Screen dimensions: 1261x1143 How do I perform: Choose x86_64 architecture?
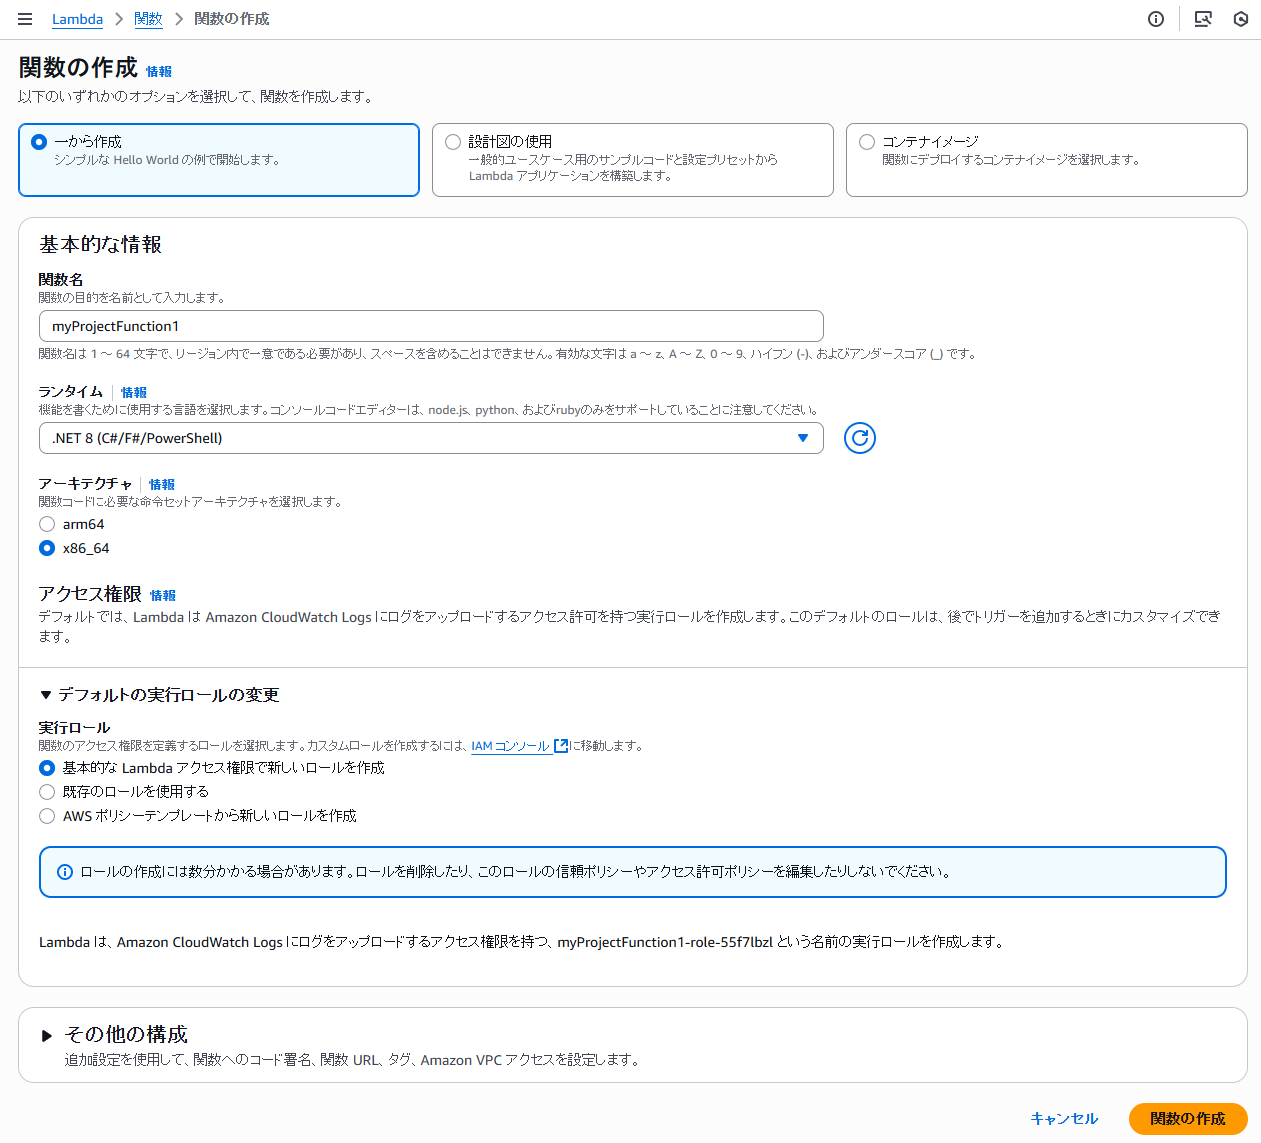tap(47, 548)
